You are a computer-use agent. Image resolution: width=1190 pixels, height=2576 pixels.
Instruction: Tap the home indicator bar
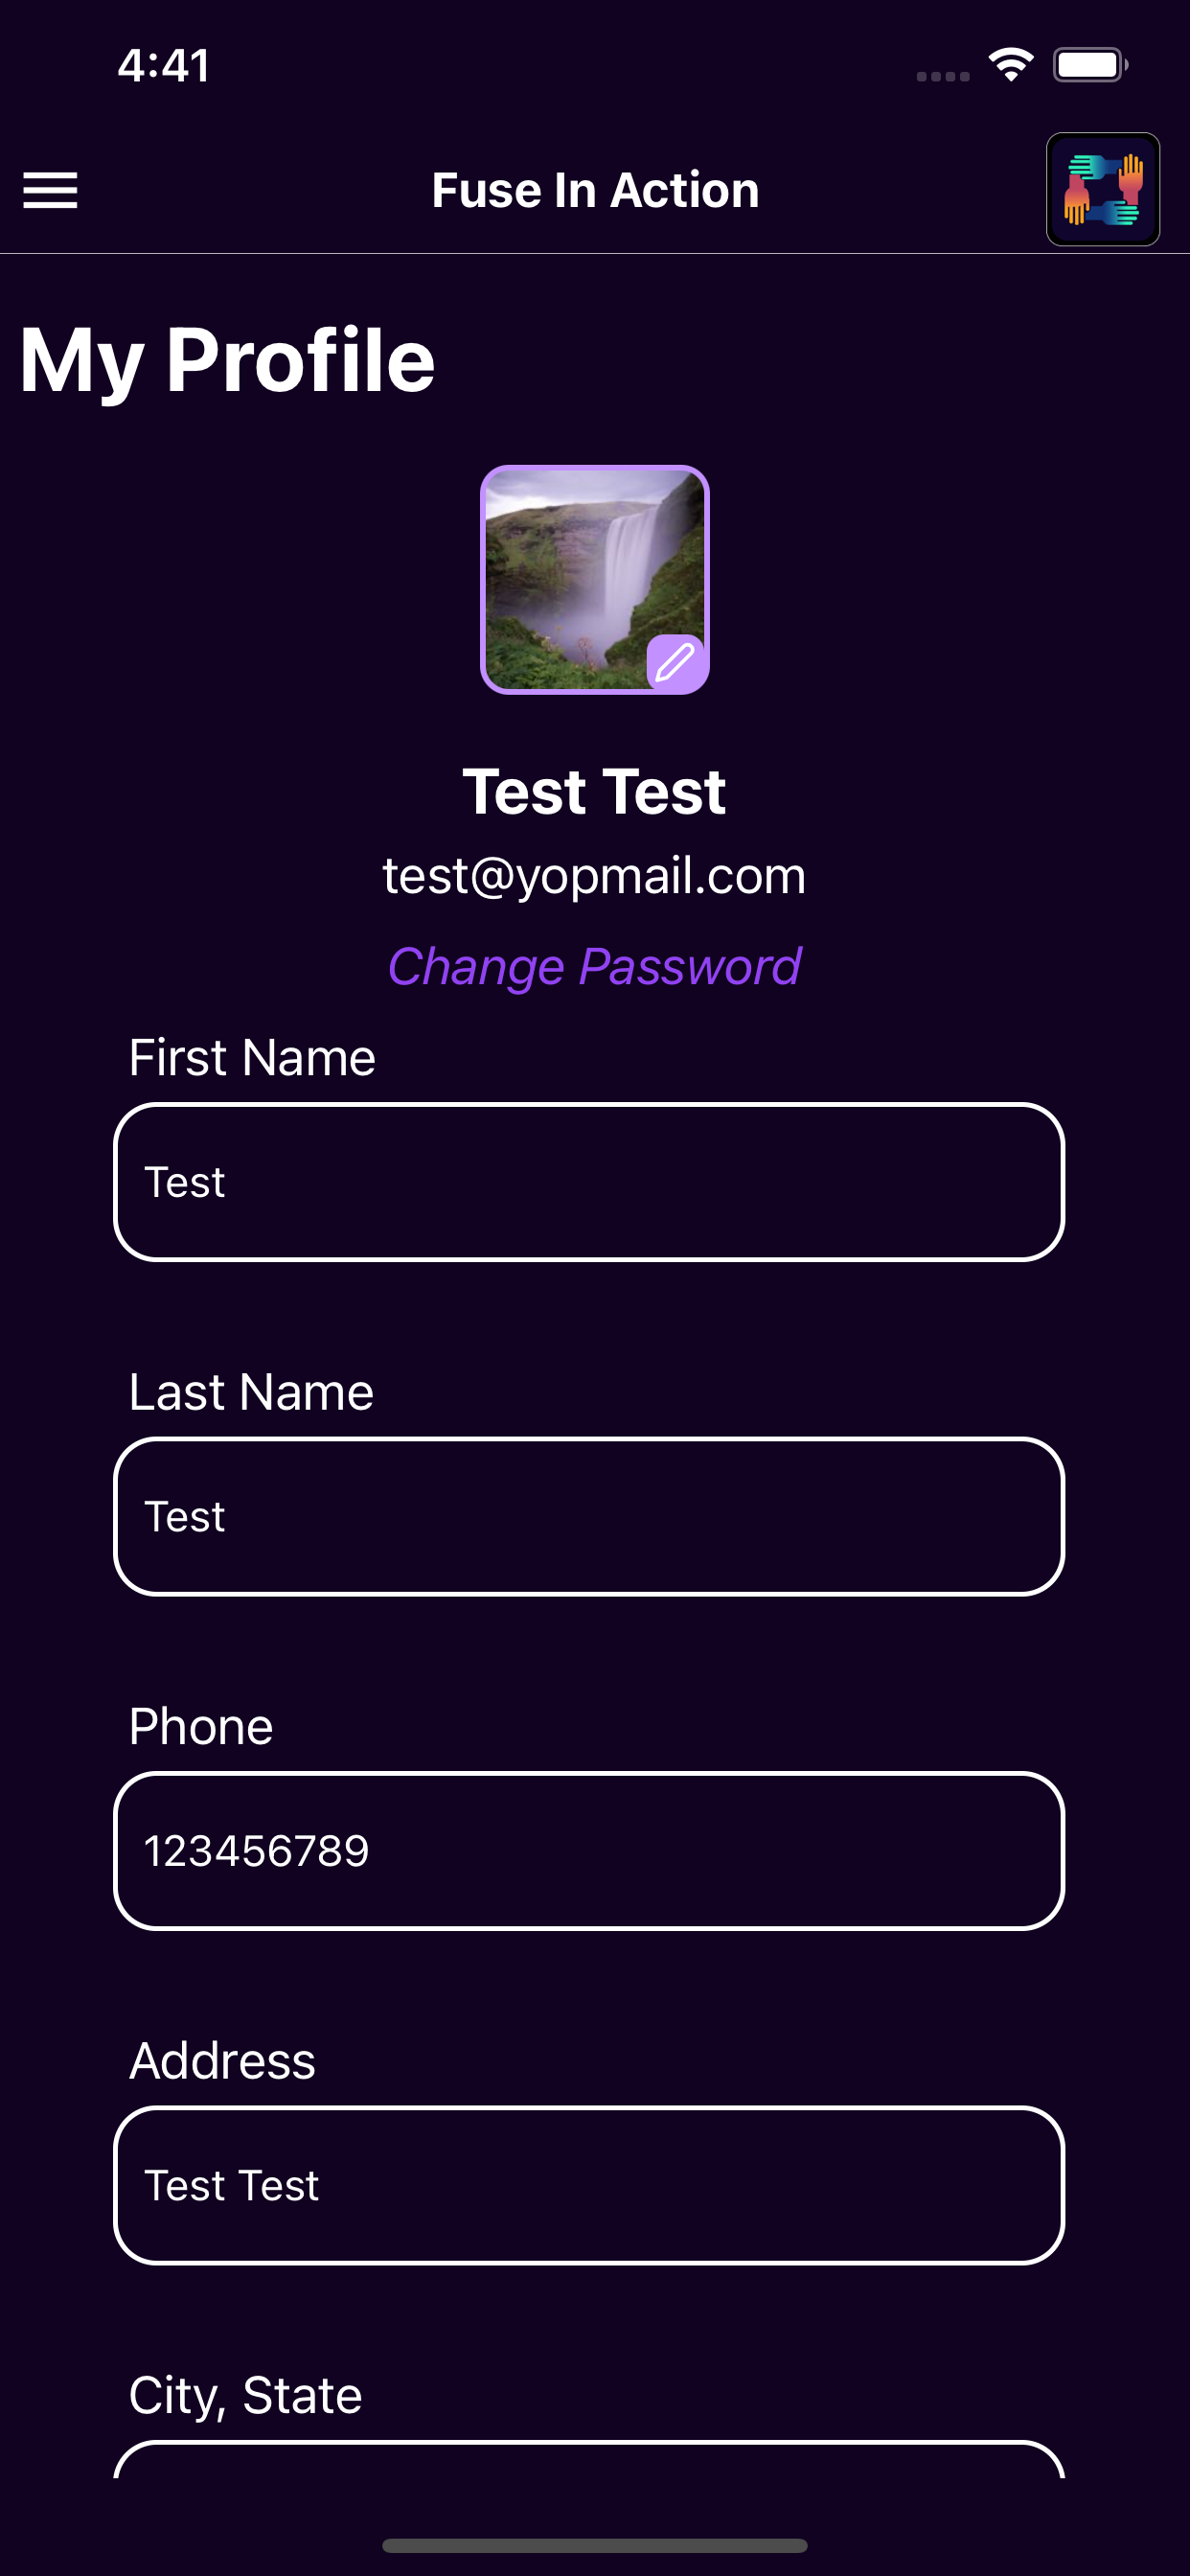tap(595, 2545)
